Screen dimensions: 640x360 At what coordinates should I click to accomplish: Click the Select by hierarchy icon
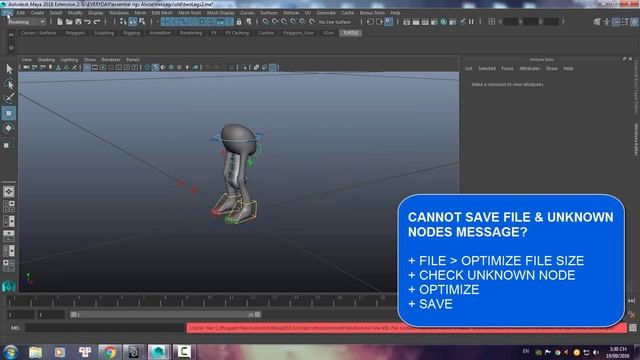coord(123,22)
